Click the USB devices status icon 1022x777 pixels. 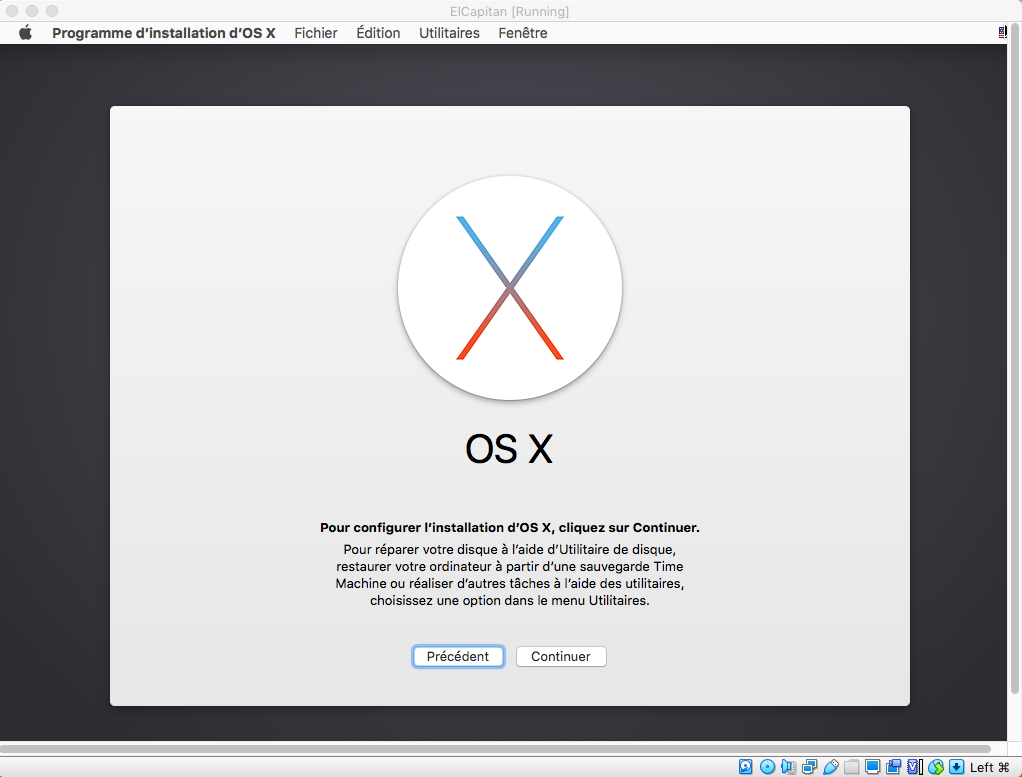830,767
